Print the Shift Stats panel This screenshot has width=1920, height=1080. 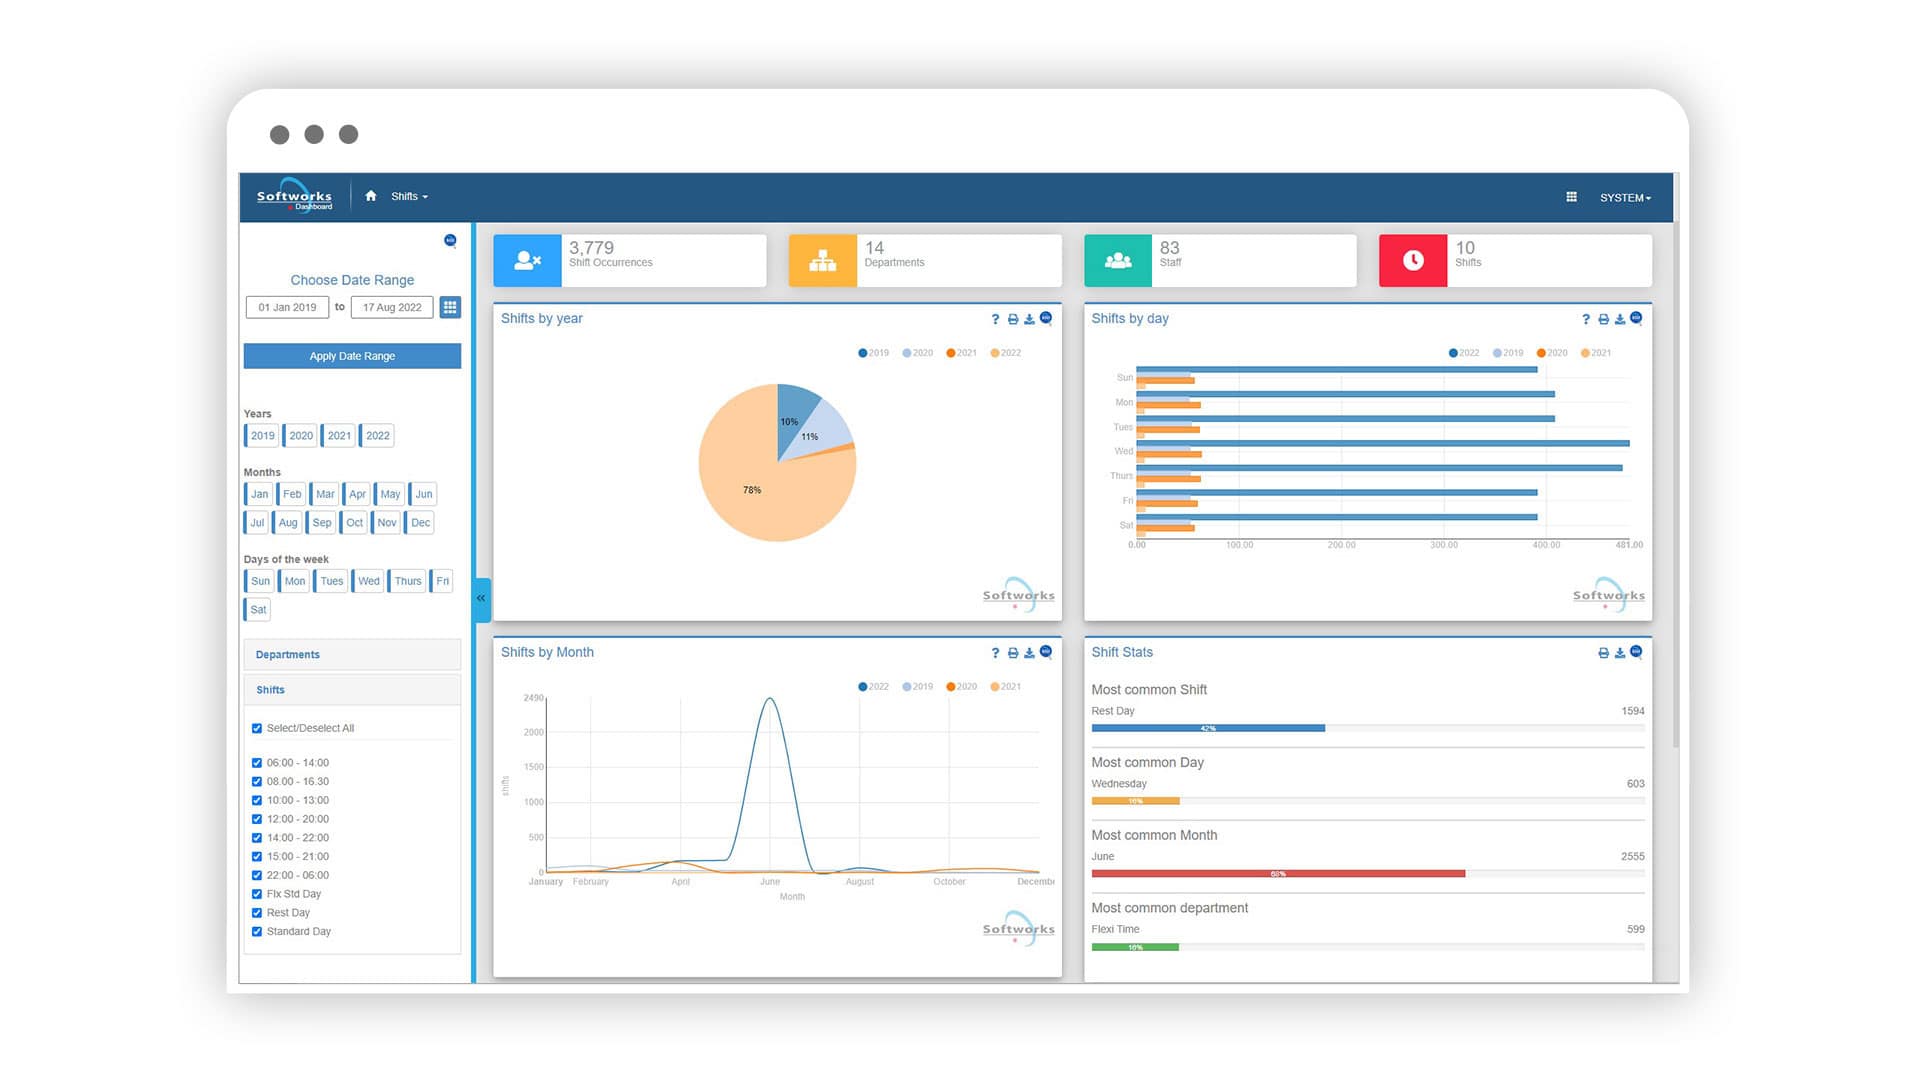[1603, 653]
